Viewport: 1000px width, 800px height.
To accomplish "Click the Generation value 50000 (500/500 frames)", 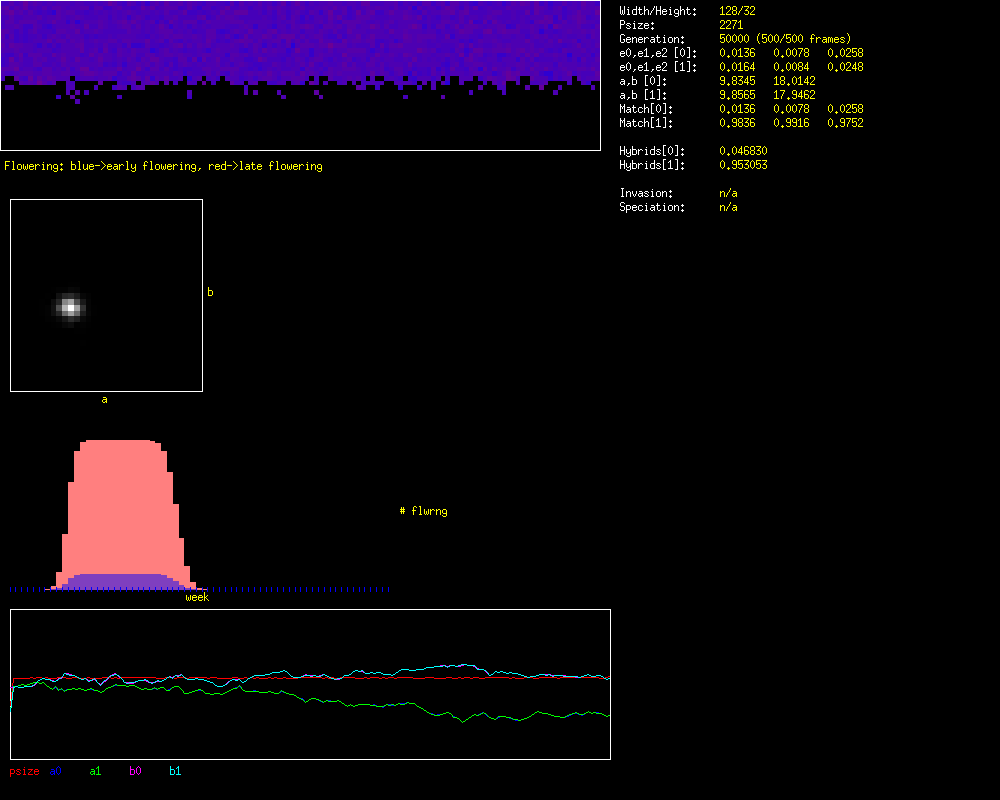I will (785, 39).
